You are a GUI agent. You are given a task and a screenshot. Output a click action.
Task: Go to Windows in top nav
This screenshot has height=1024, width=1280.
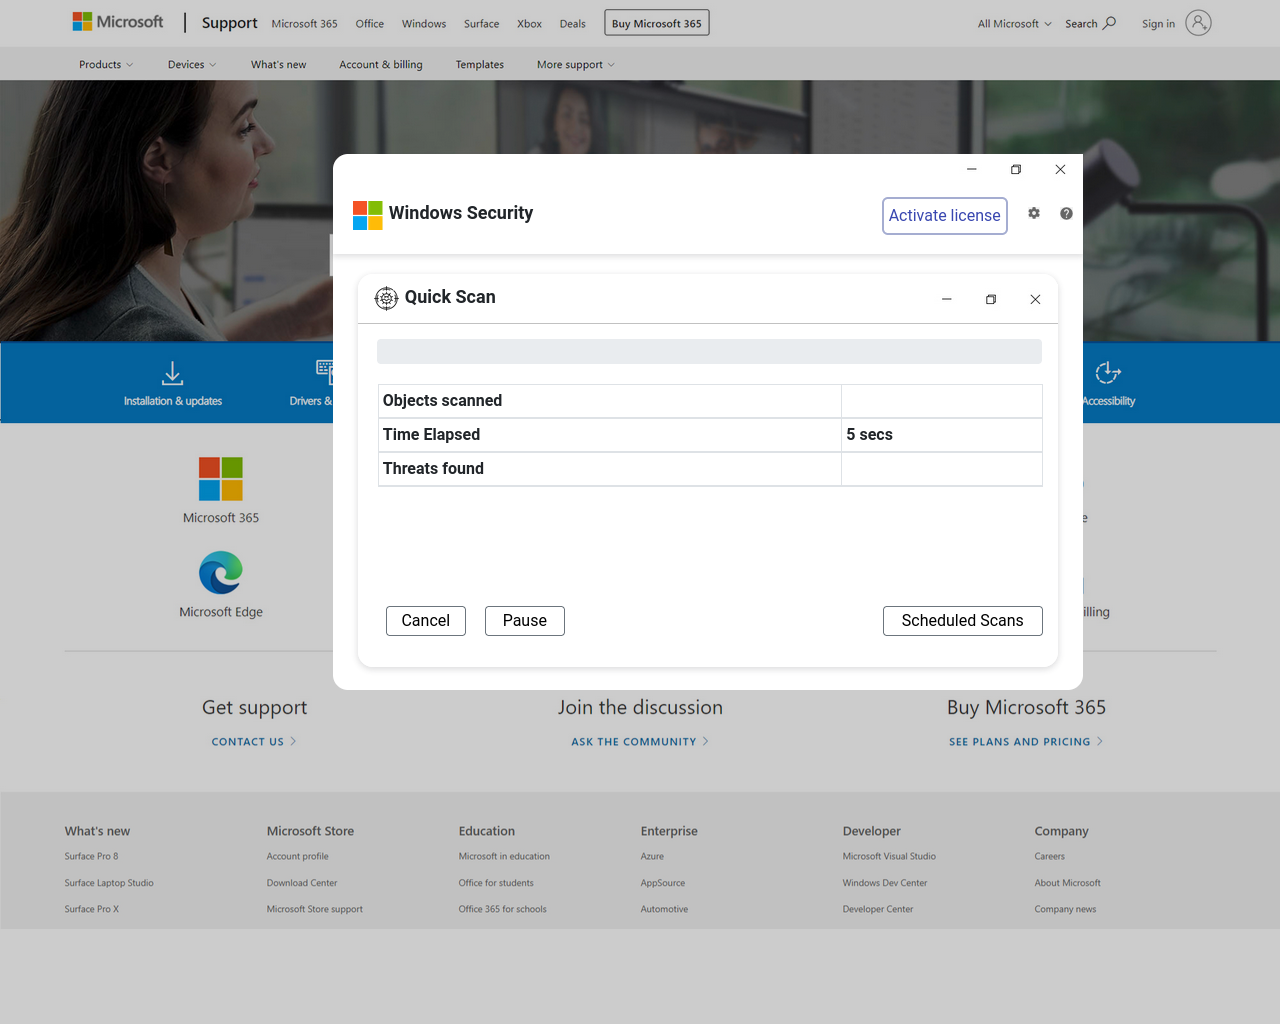point(424,23)
